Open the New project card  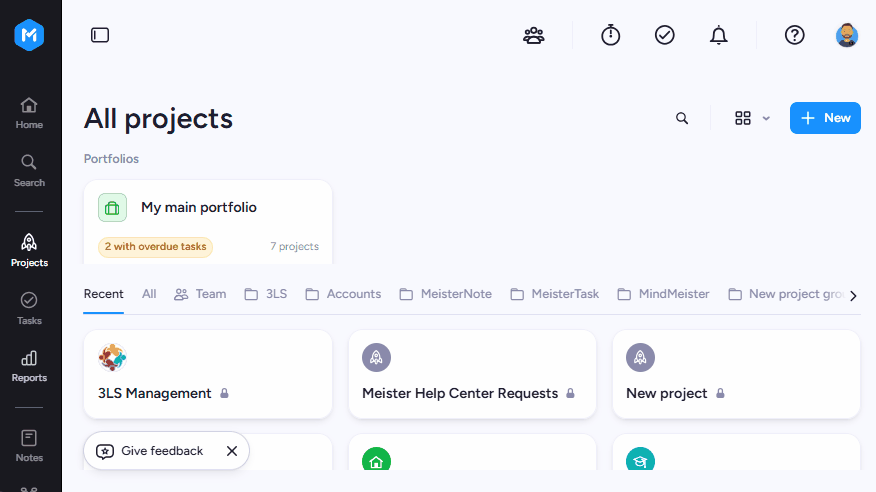pos(736,374)
